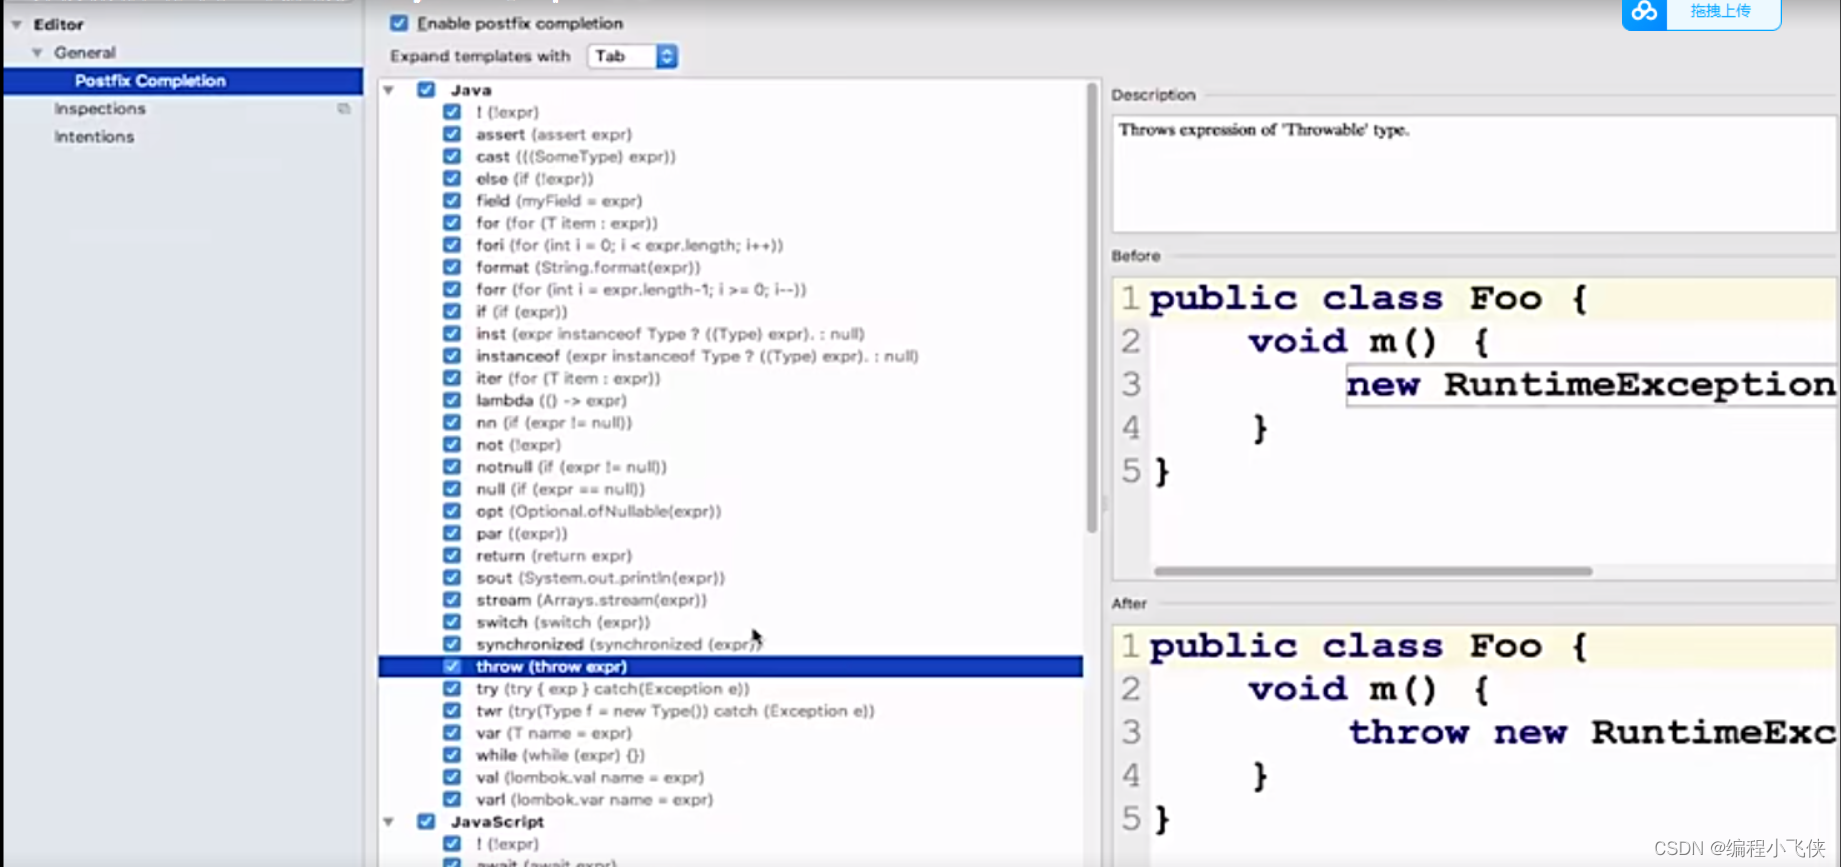Click the icon beside Inspections in sidebar

(x=344, y=108)
